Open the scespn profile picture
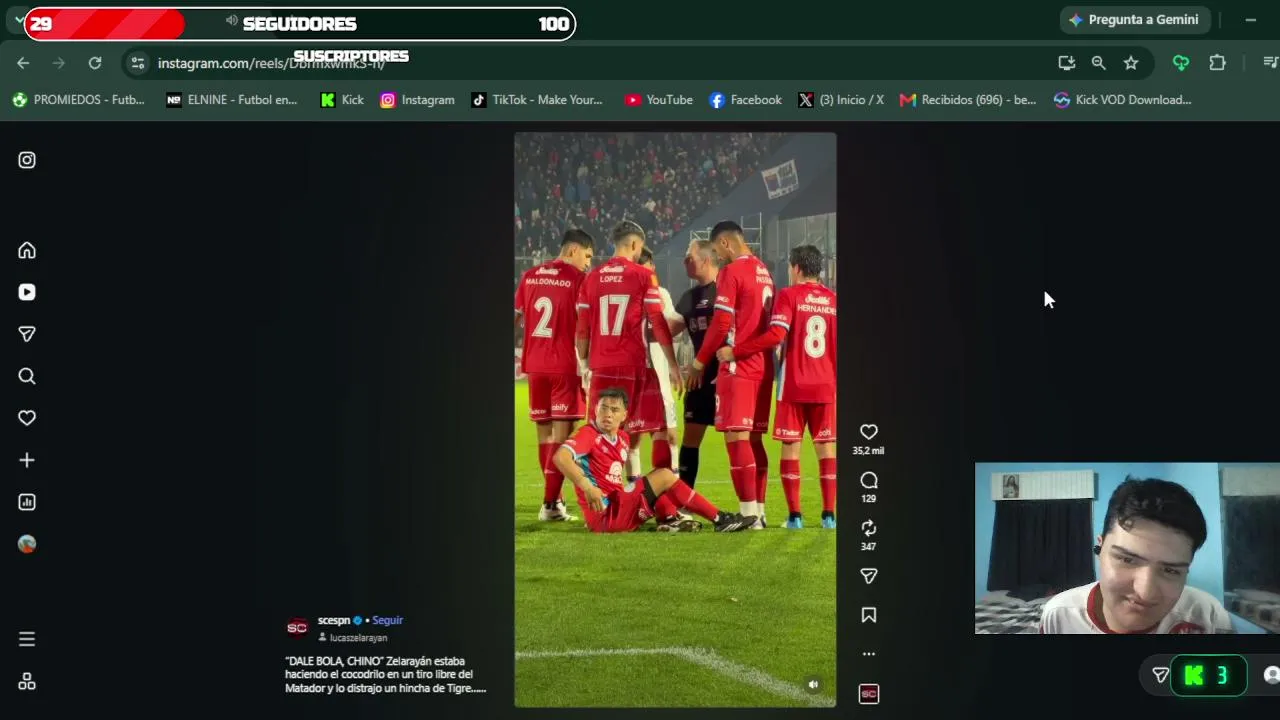Image resolution: width=1280 pixels, height=720 pixels. [x=297, y=628]
